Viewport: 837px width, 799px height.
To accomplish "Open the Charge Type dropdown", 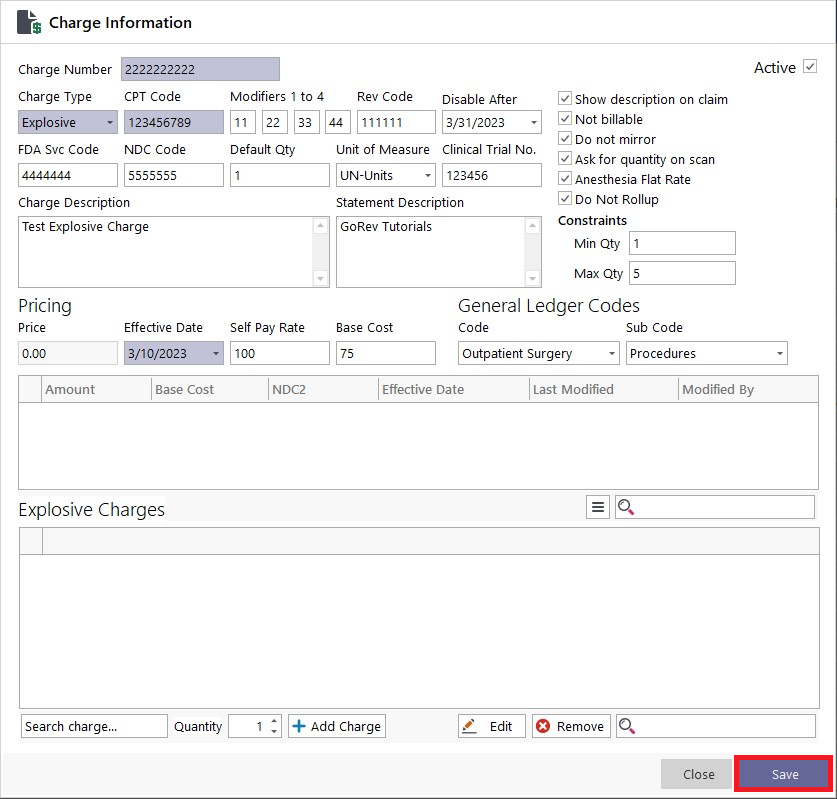I will click(x=109, y=122).
